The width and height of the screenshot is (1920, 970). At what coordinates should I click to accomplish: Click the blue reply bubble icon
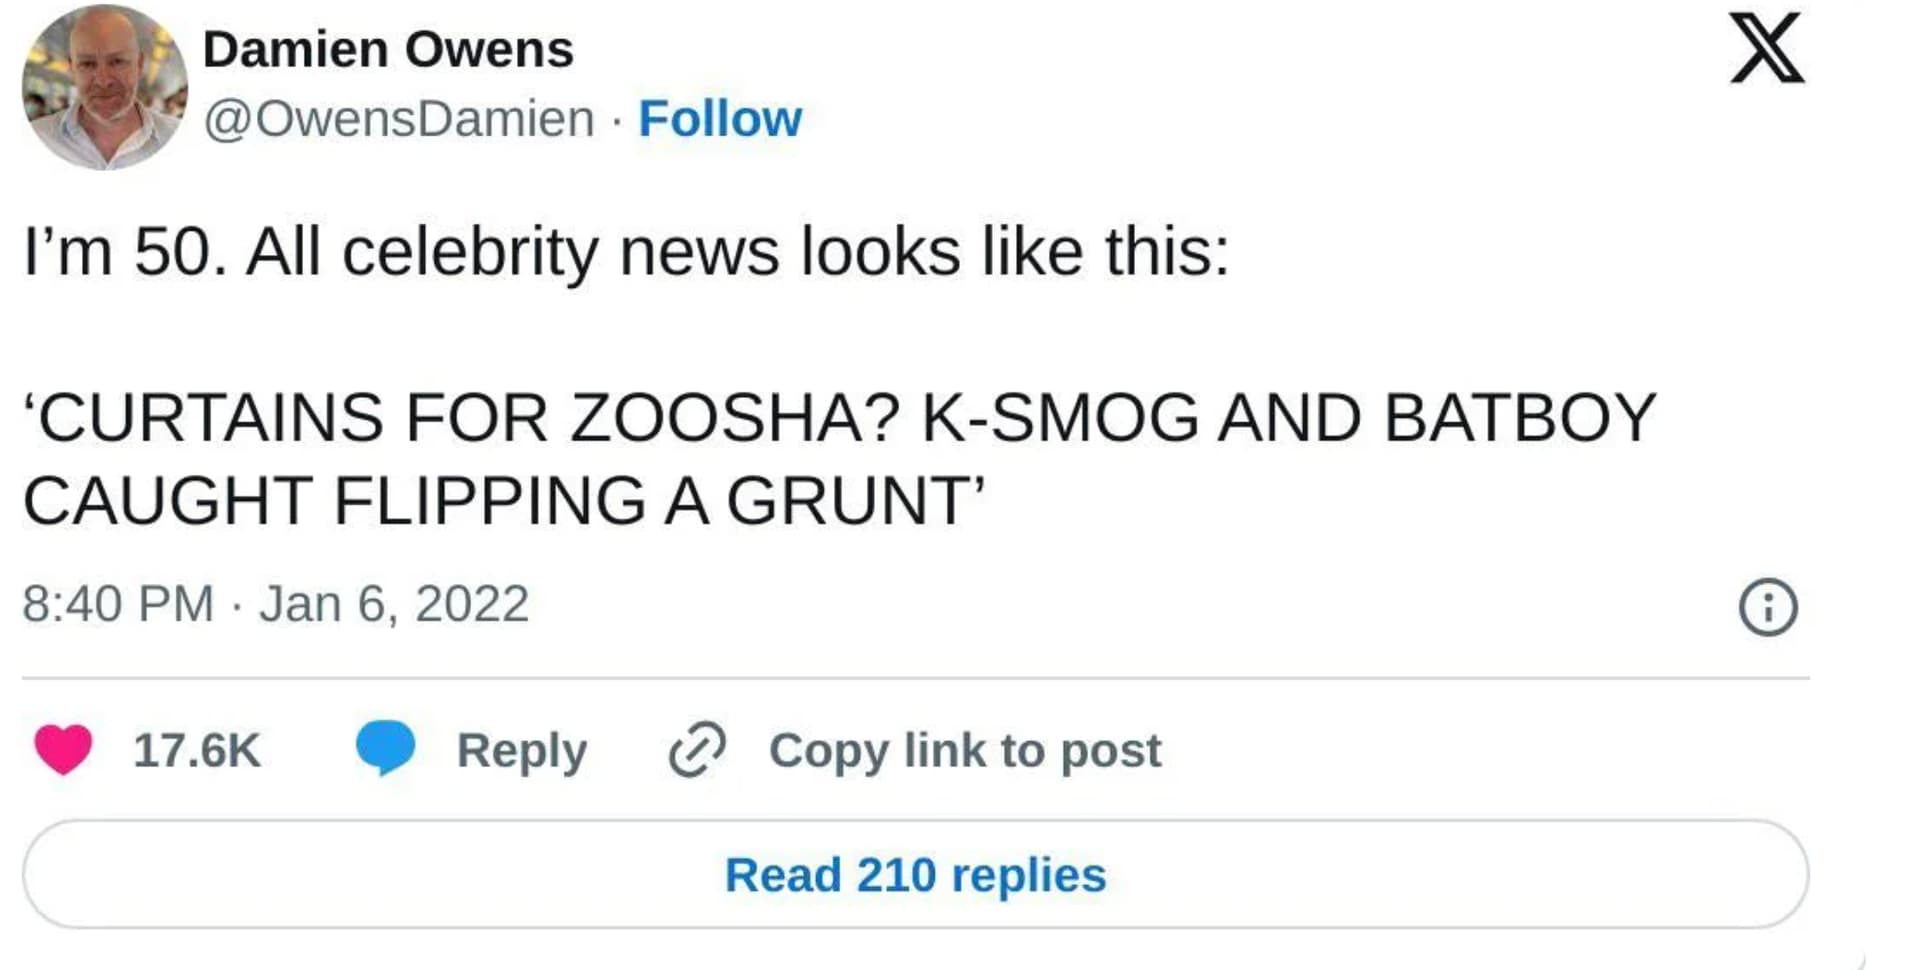(385, 748)
